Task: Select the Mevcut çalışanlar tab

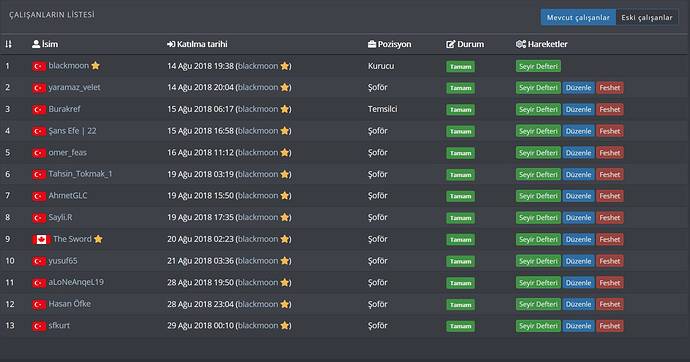Action: tap(578, 18)
